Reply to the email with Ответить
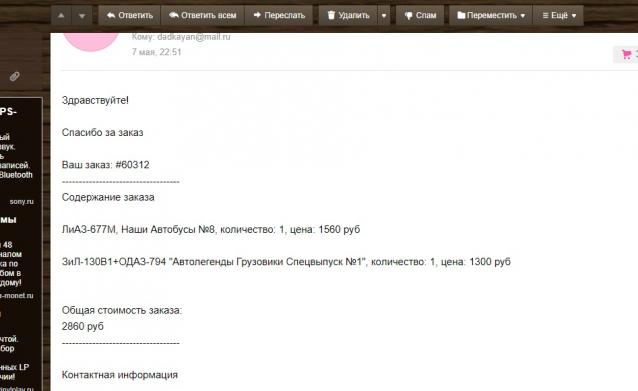Screen dimensions: 638x391 [129, 15]
